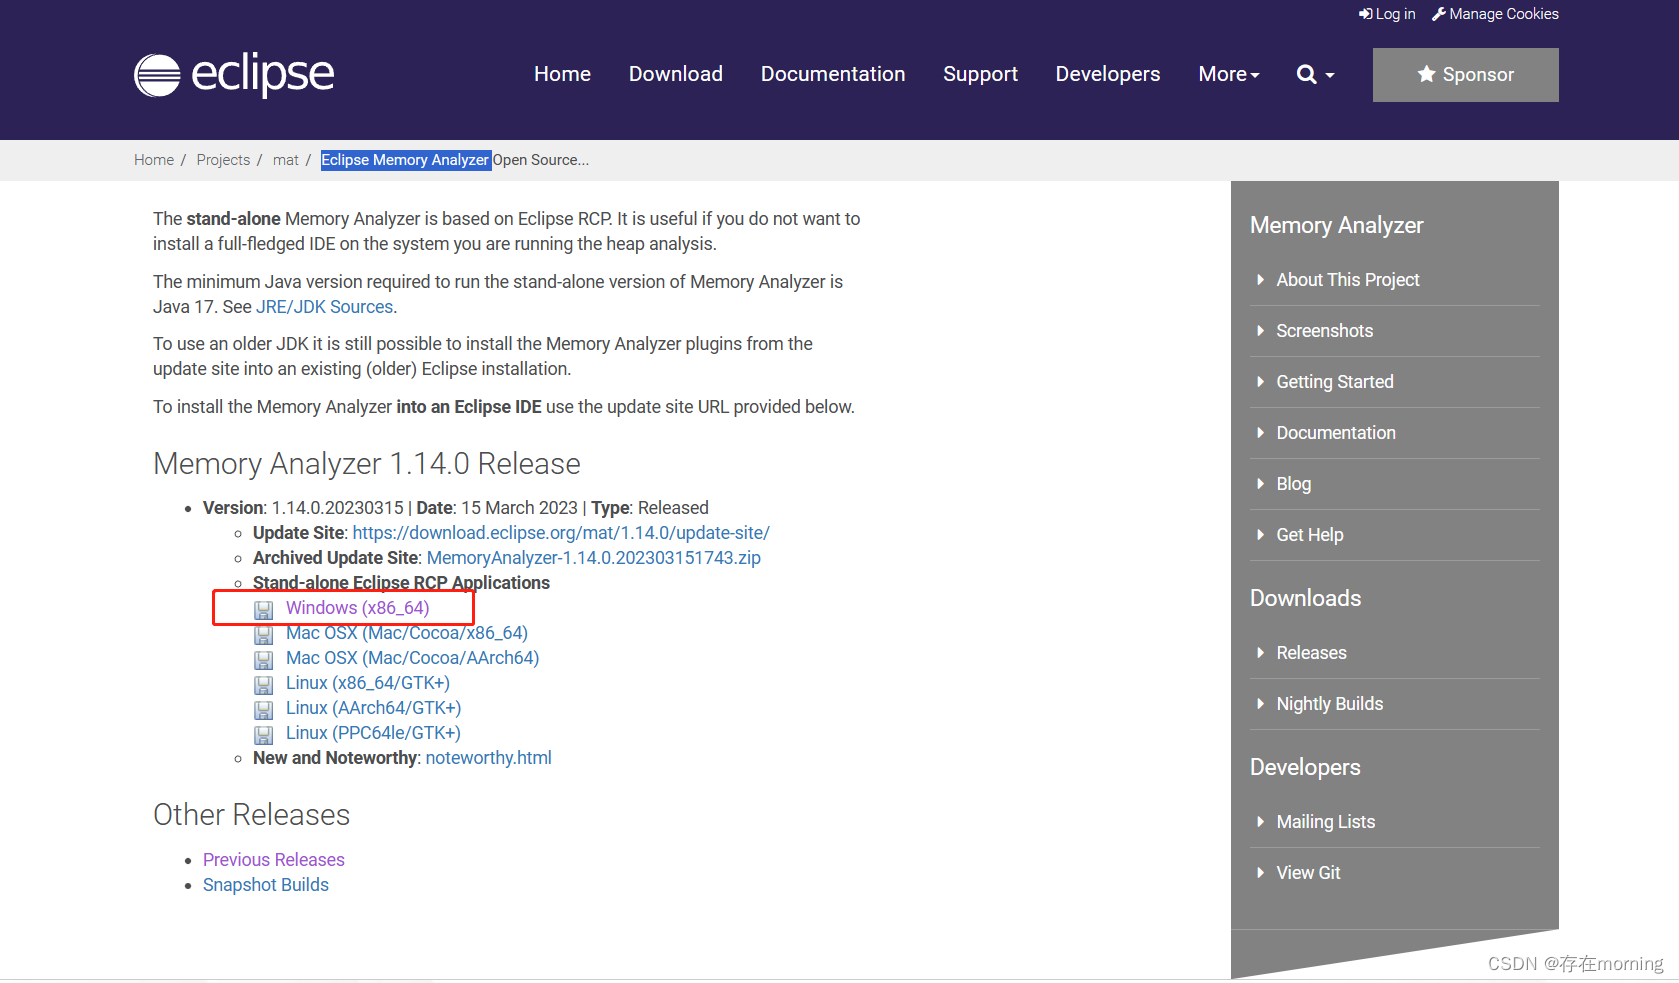Go to Projects breadcrumb
This screenshot has height=983, width=1679.
click(223, 160)
